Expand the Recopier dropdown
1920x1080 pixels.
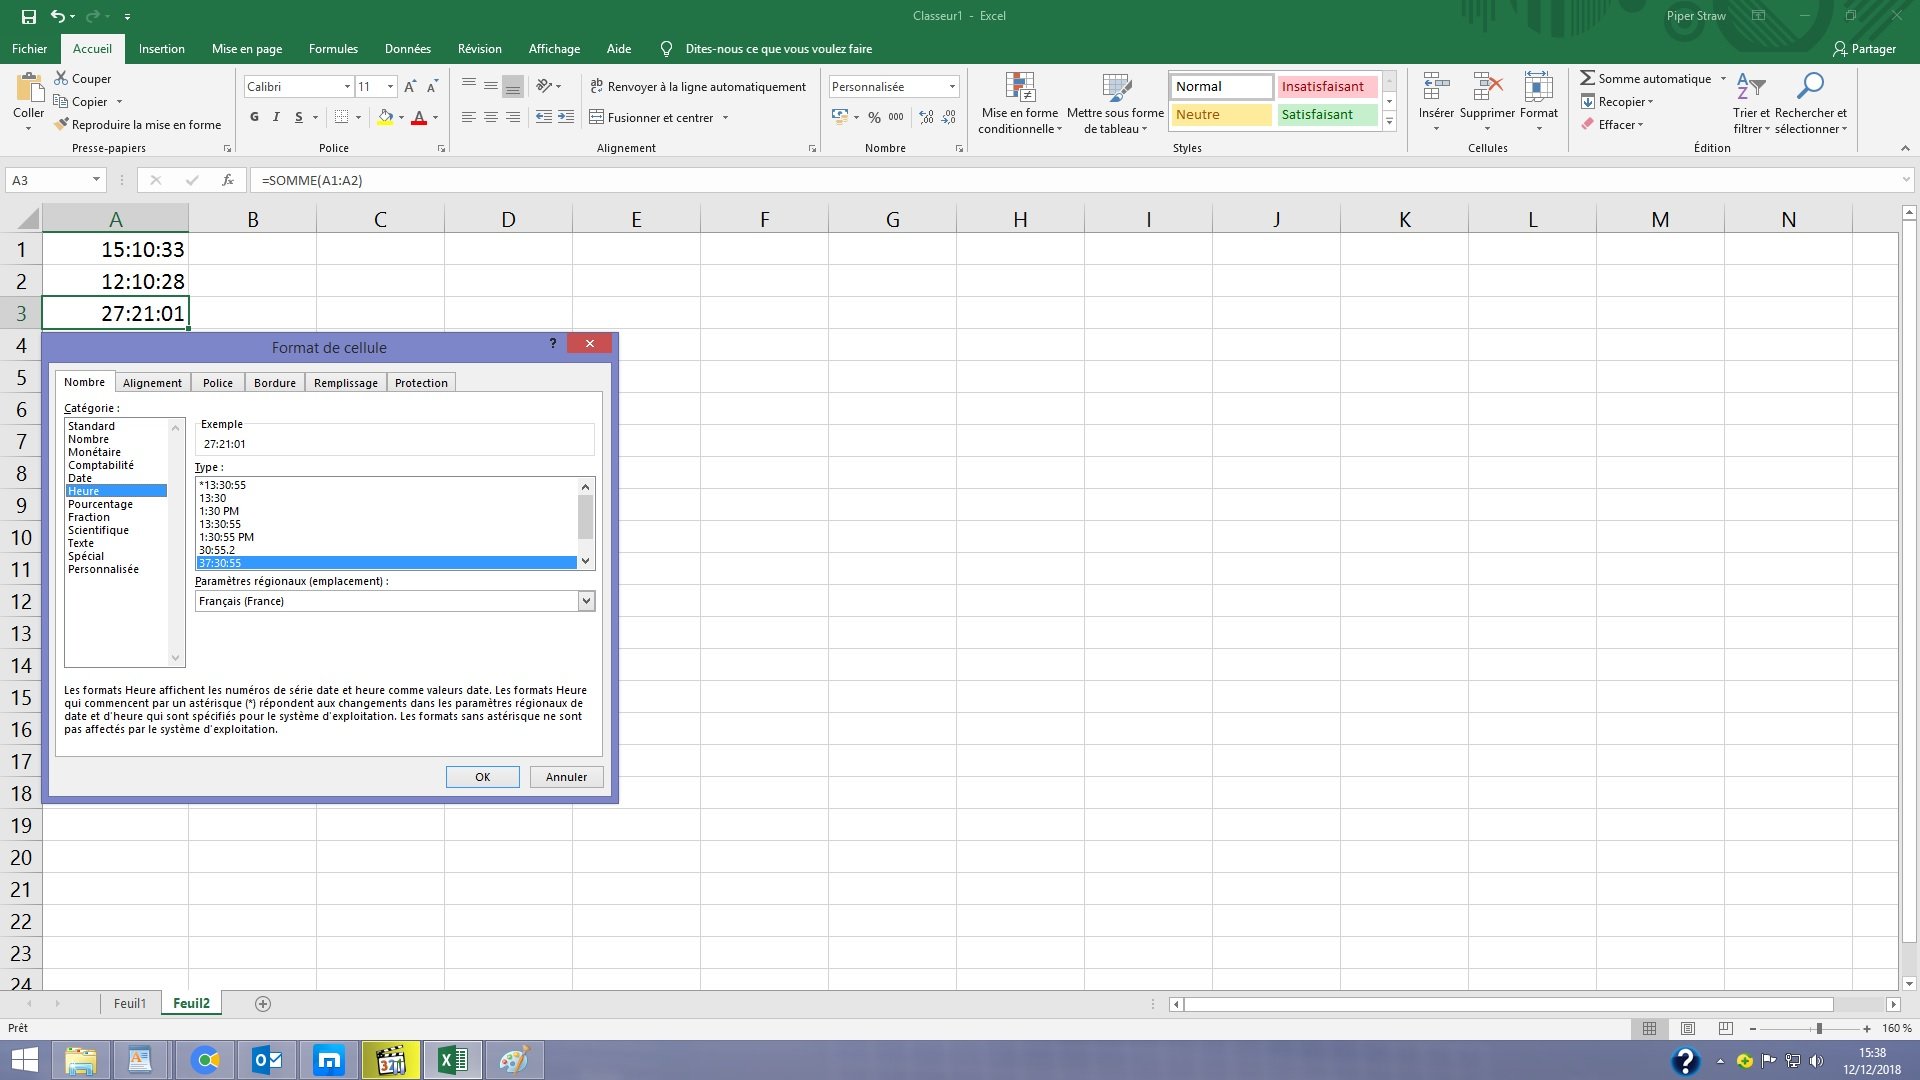[x=1650, y=102]
